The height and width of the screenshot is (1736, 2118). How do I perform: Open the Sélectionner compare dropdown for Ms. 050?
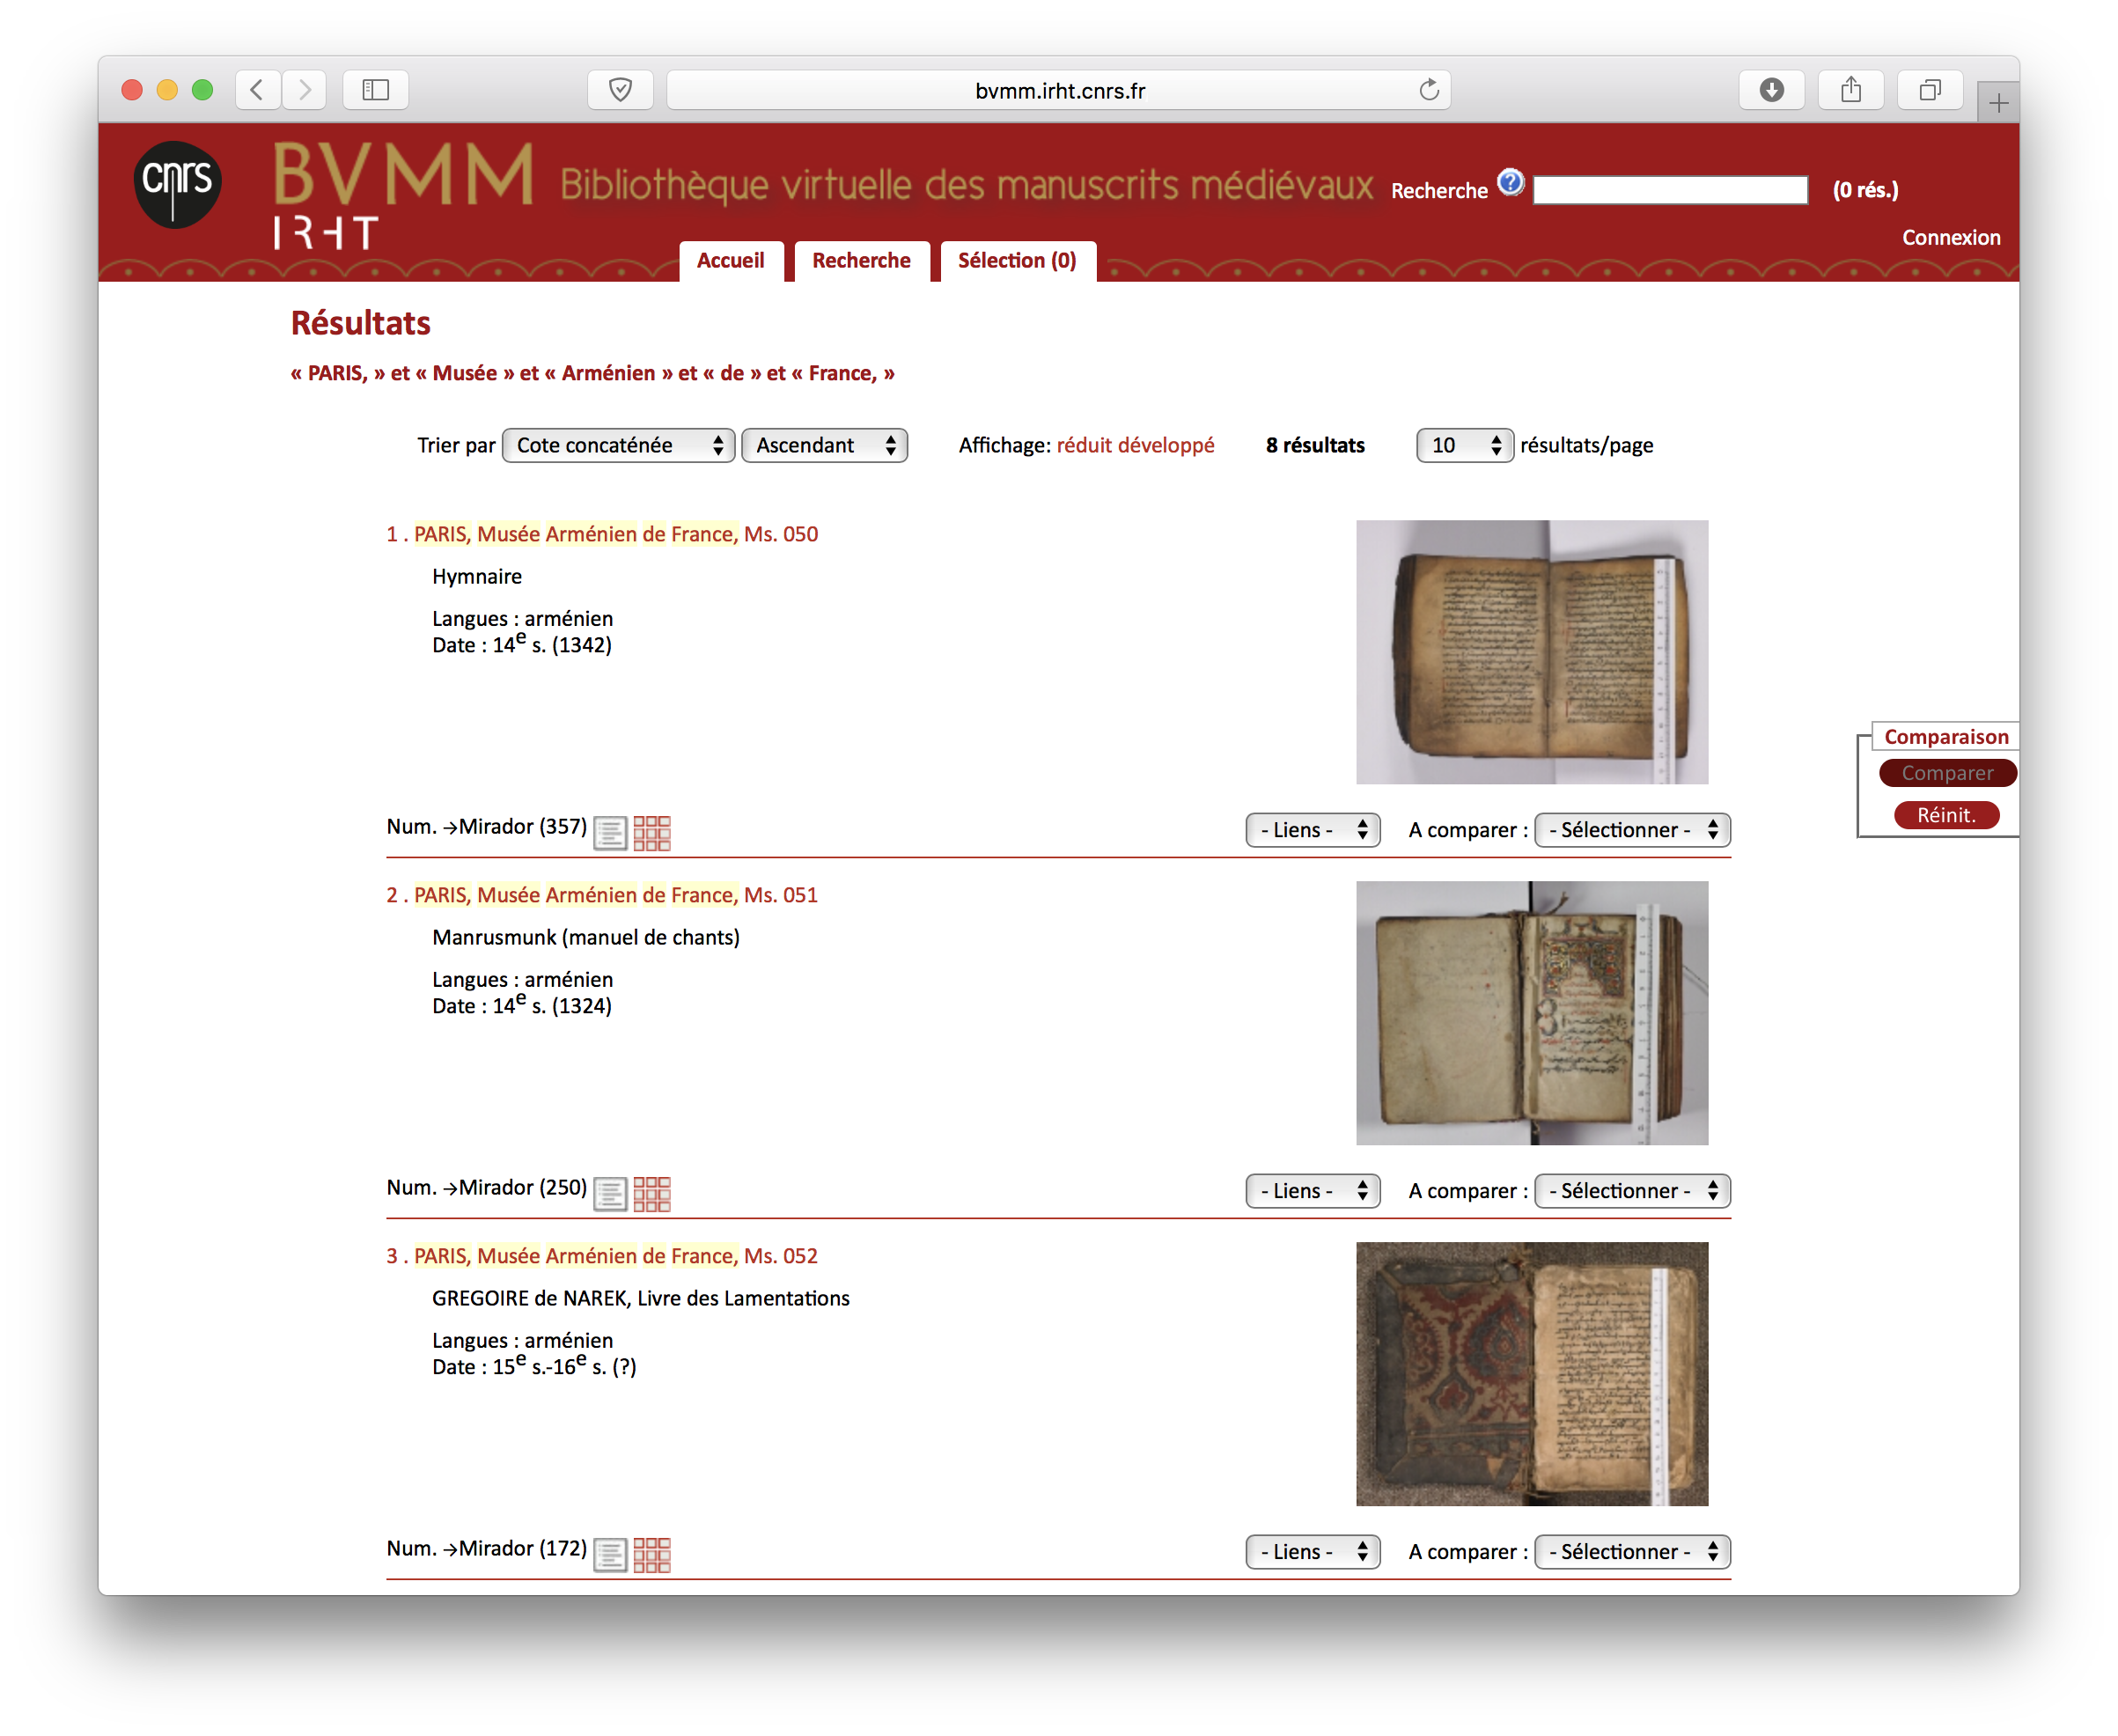[x=1632, y=830]
